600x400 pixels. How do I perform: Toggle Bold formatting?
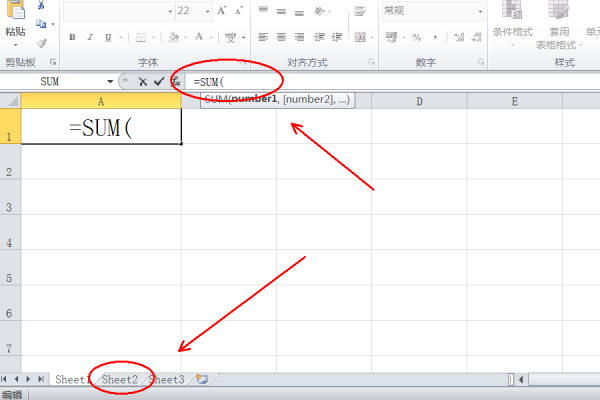tap(72, 37)
